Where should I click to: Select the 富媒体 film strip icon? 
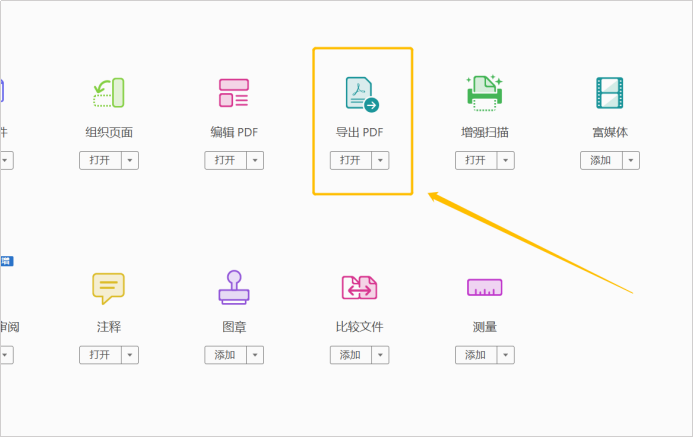[x=610, y=93]
